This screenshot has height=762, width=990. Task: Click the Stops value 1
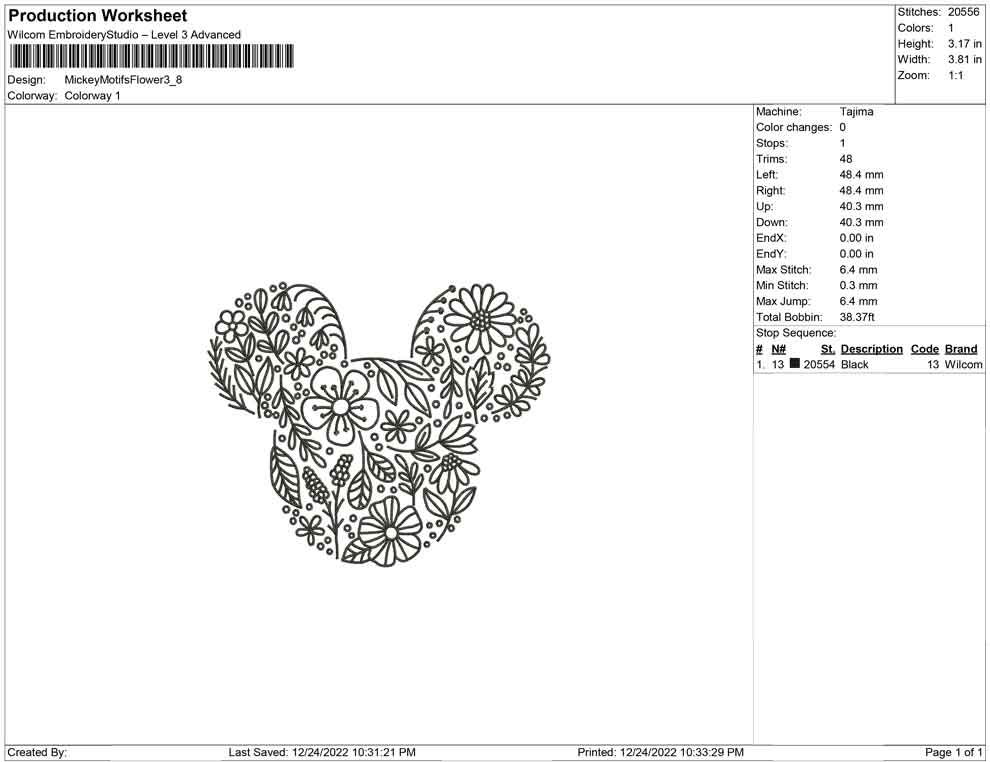coord(842,143)
